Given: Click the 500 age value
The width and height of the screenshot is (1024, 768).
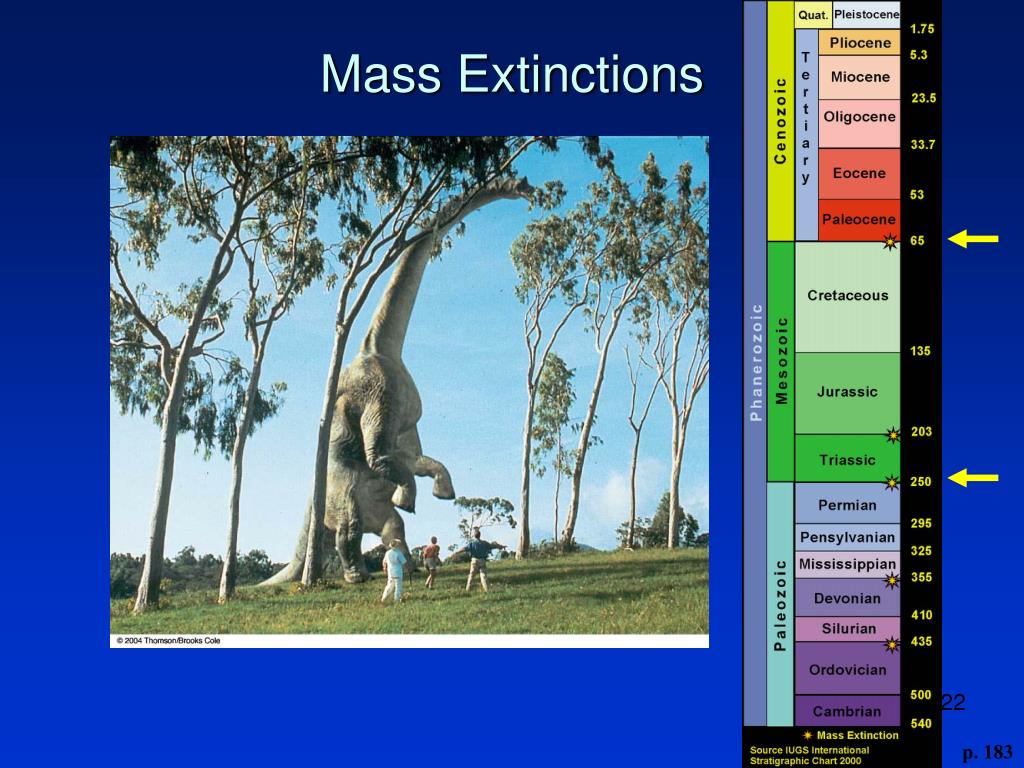Looking at the screenshot, I should pyautogui.click(x=921, y=695).
